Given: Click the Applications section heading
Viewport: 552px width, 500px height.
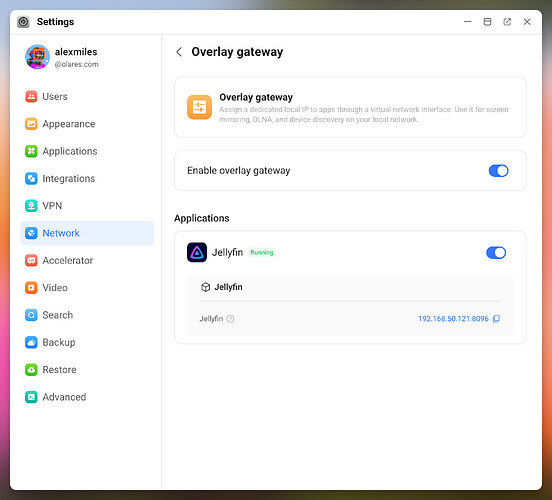Looking at the screenshot, I should pos(202,218).
